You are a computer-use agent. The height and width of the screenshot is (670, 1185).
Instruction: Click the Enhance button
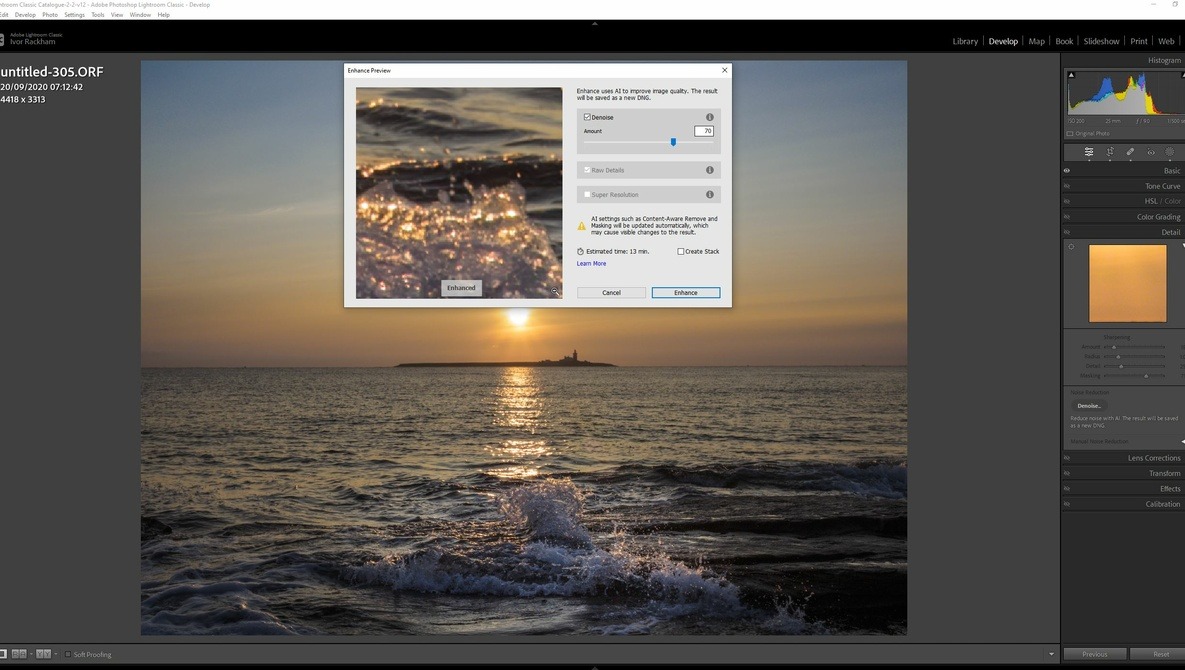click(x=685, y=293)
